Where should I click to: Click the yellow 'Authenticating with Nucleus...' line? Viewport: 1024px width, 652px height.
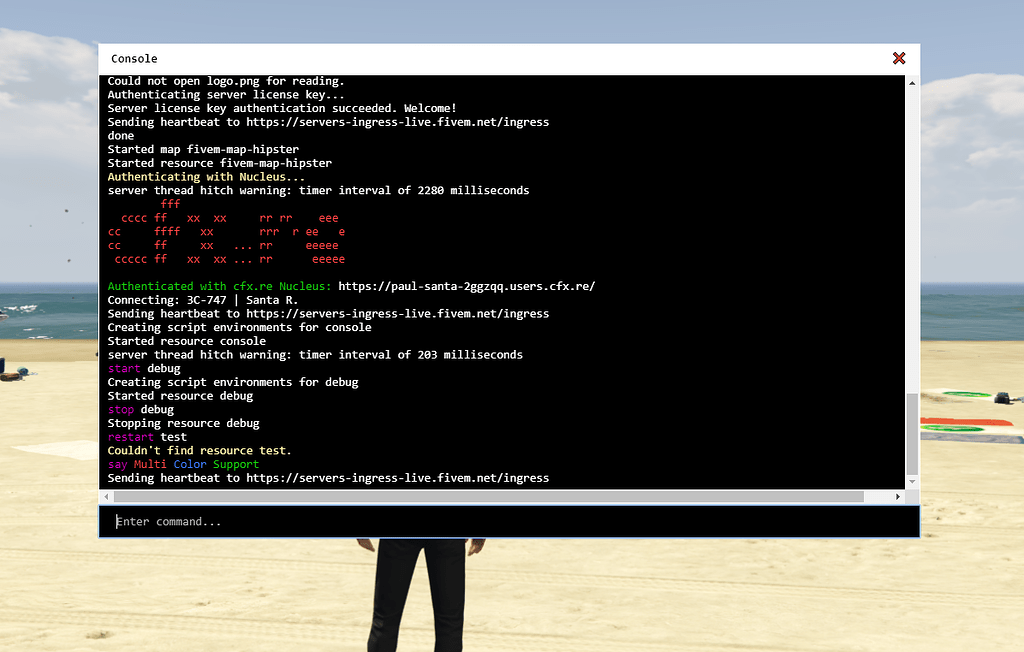point(206,177)
